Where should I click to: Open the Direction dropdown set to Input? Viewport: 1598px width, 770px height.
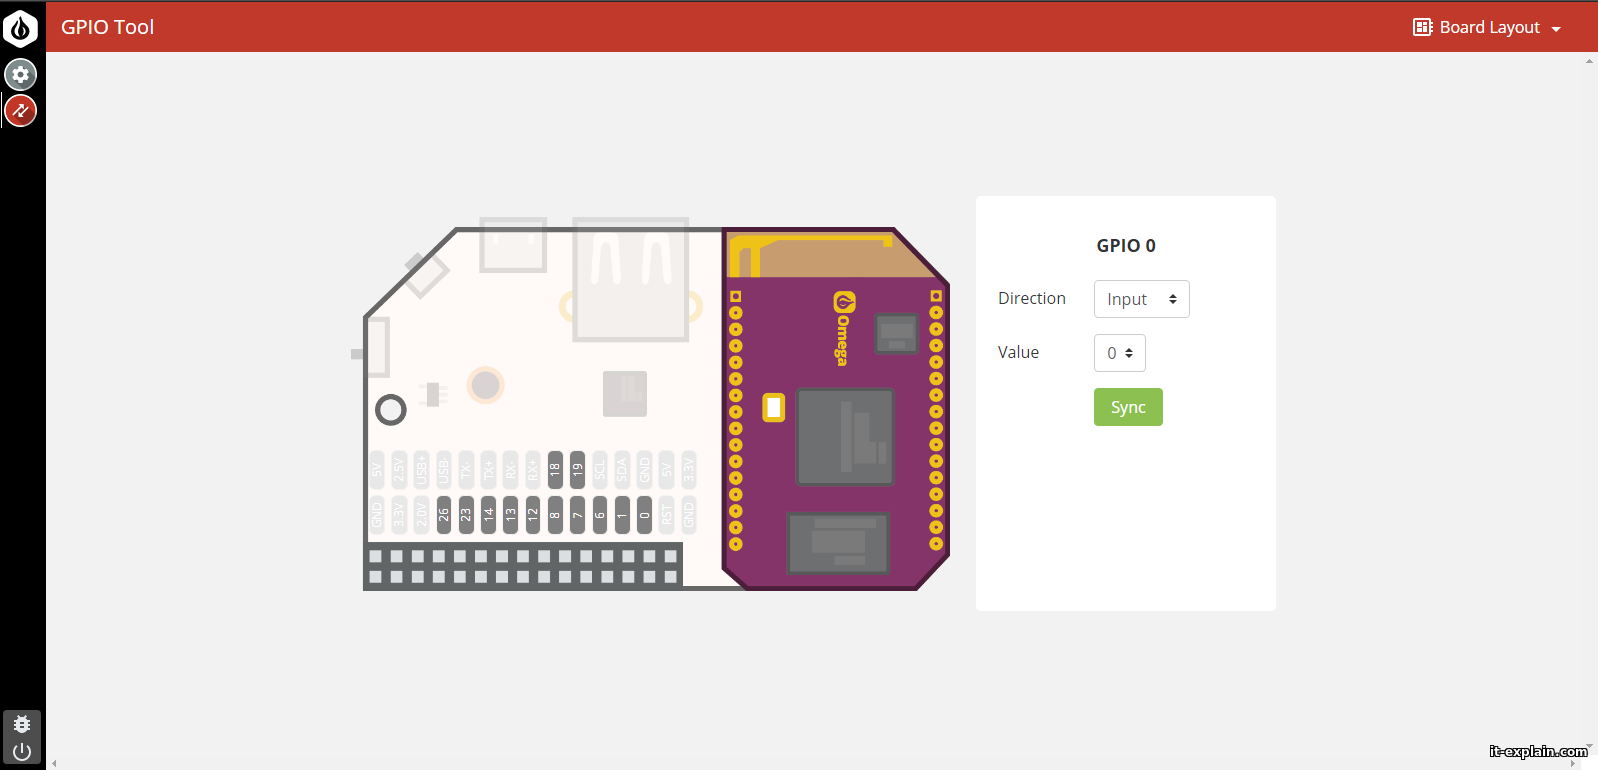1141,299
